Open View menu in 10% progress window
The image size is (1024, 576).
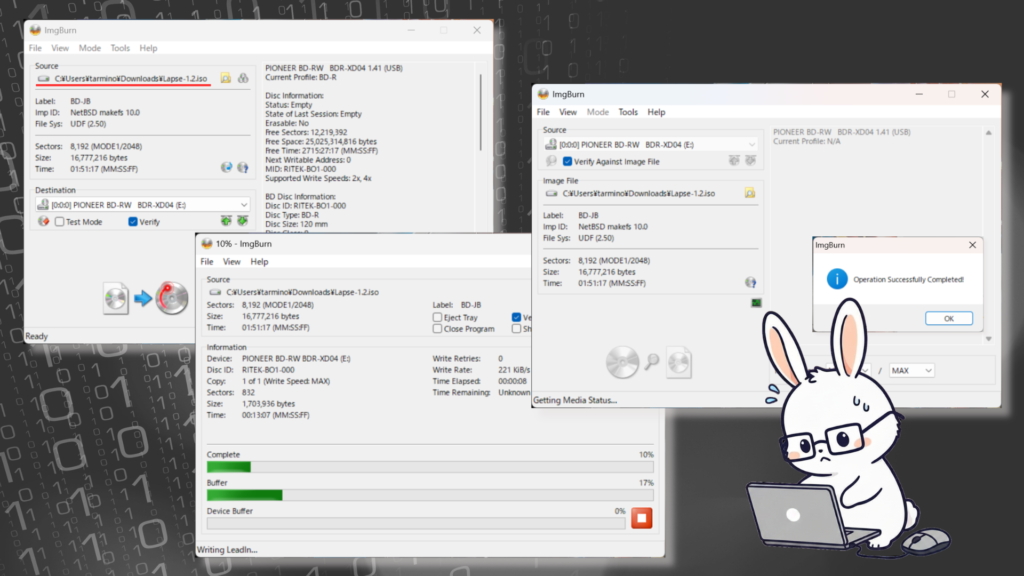point(232,261)
